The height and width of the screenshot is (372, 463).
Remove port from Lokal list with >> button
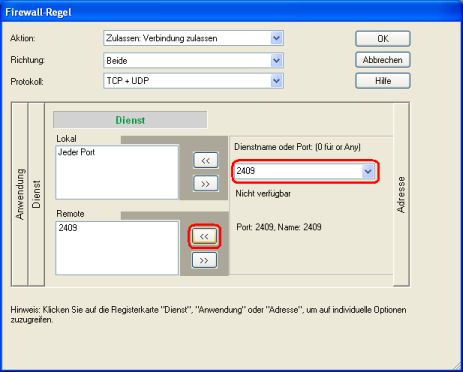point(206,184)
